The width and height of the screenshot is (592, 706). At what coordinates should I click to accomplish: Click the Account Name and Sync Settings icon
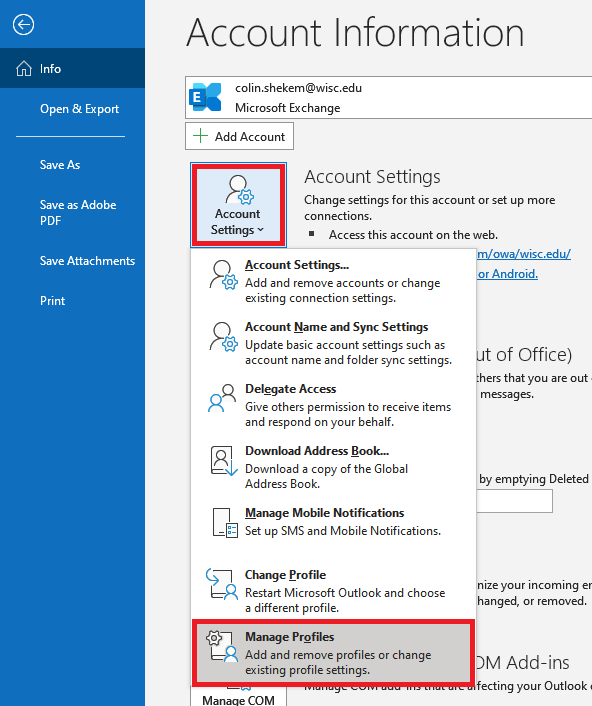223,337
